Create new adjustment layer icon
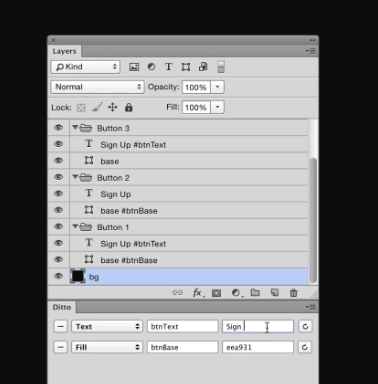This screenshot has height=384, width=378. click(236, 293)
